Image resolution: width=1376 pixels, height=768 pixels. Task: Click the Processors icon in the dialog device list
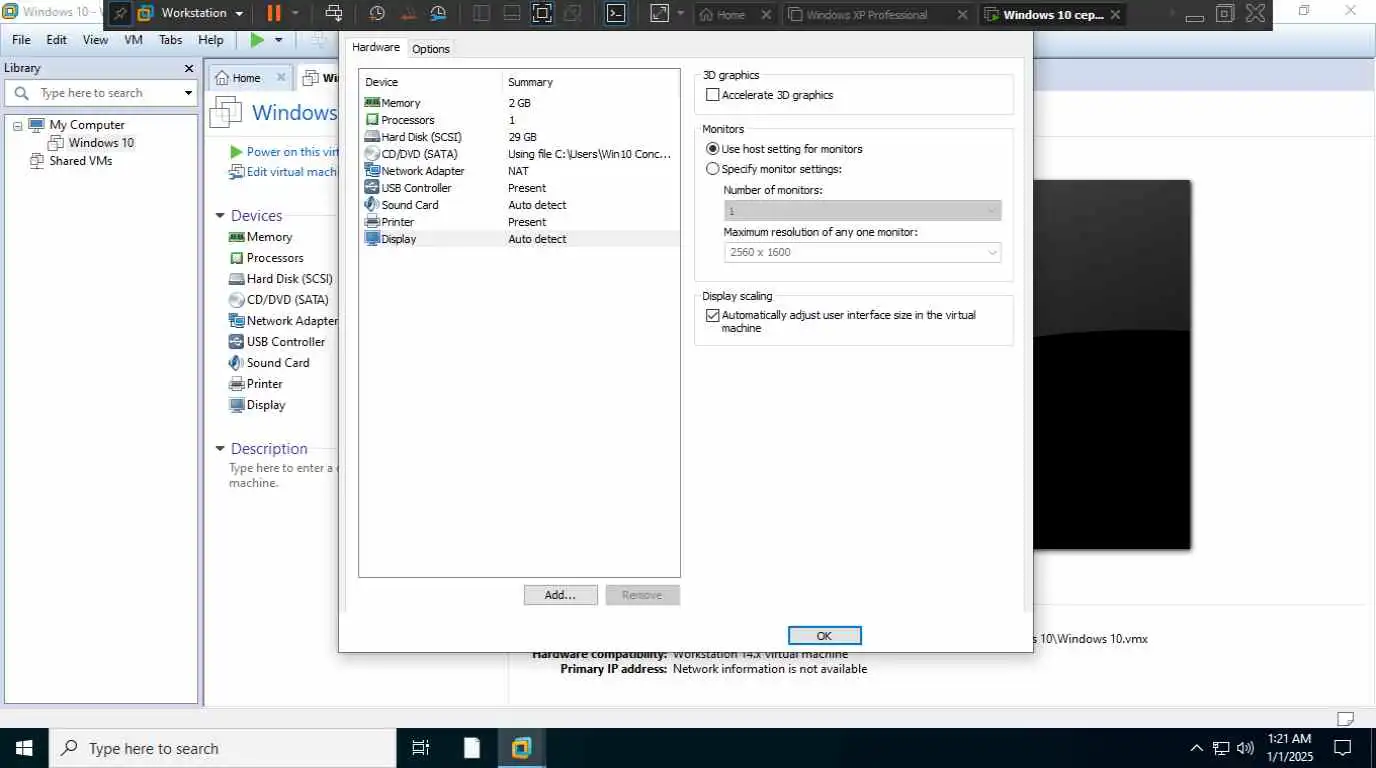click(x=372, y=120)
